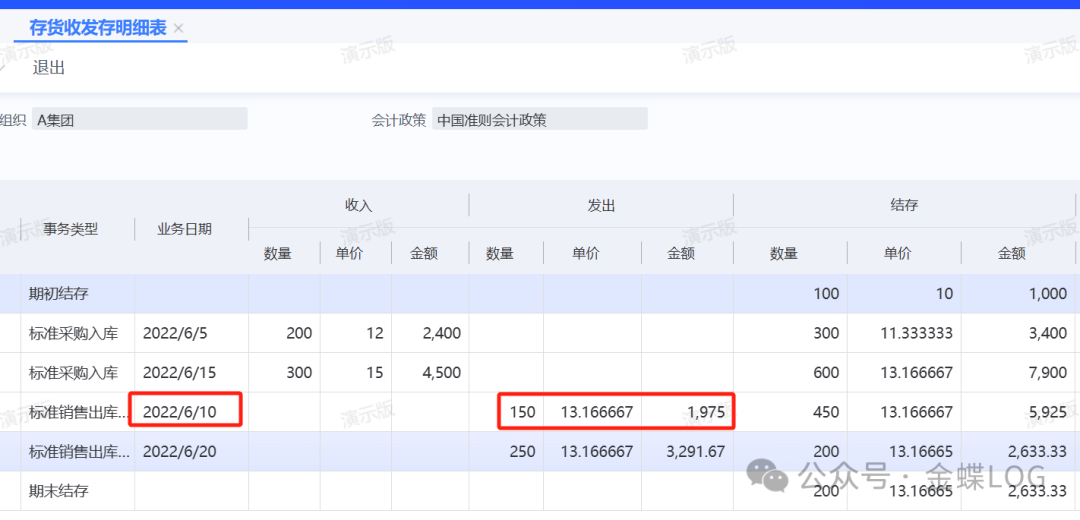Click the 组织 field showing A集团
This screenshot has width=1080, height=520.
[x=139, y=120]
